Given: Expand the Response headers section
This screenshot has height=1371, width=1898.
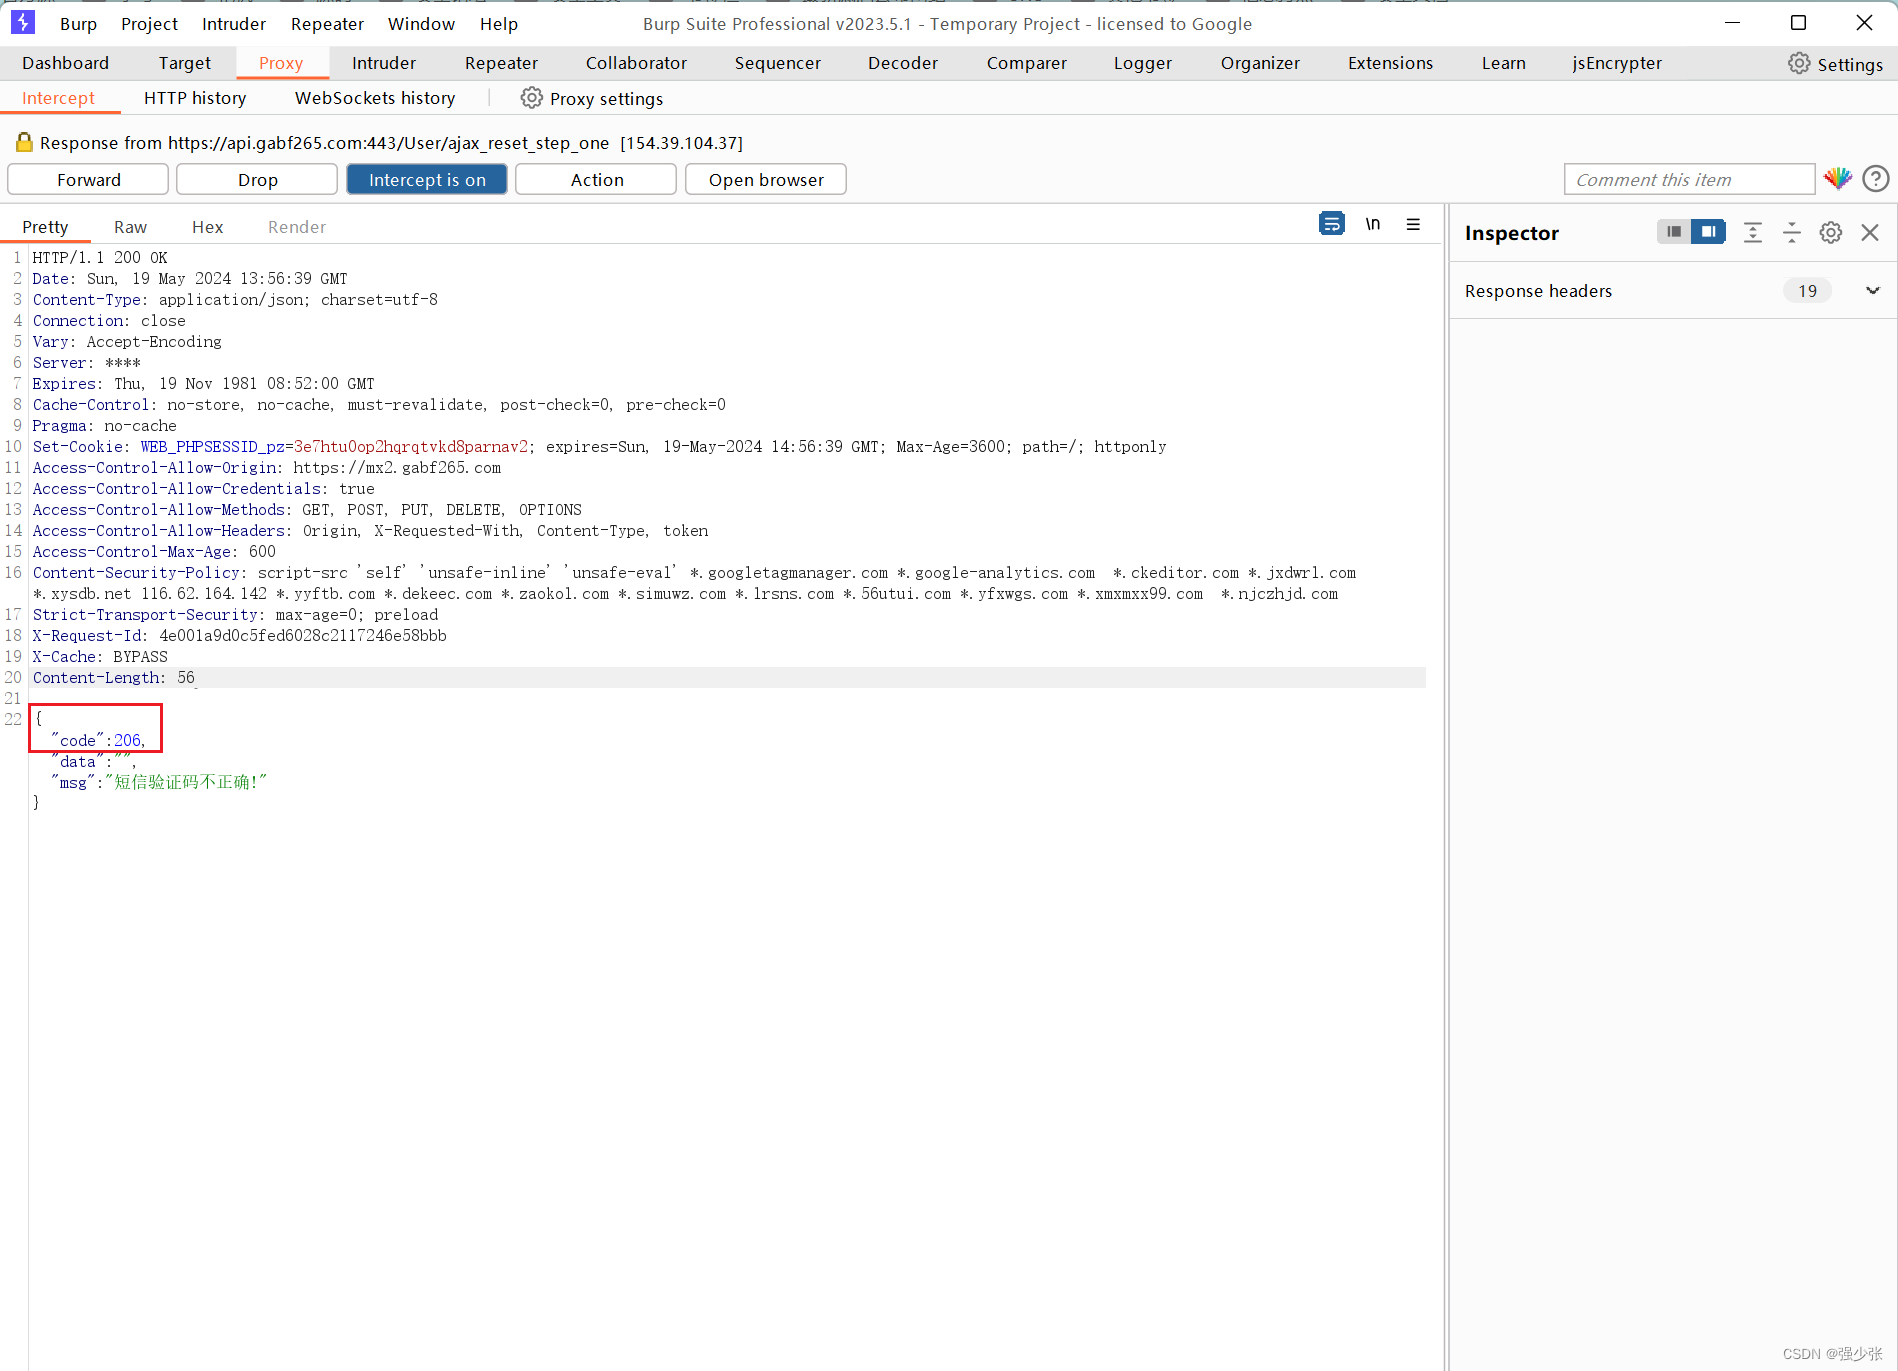Looking at the screenshot, I should 1873,291.
